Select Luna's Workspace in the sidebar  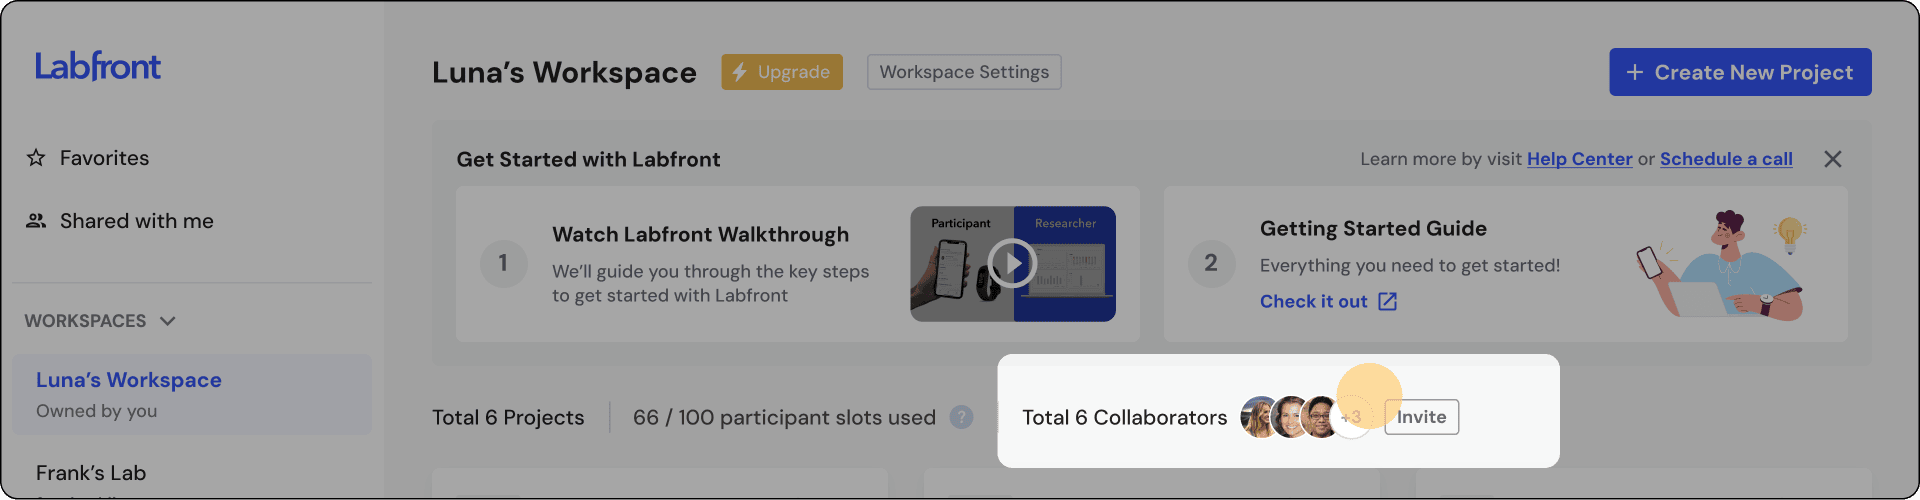[192, 394]
